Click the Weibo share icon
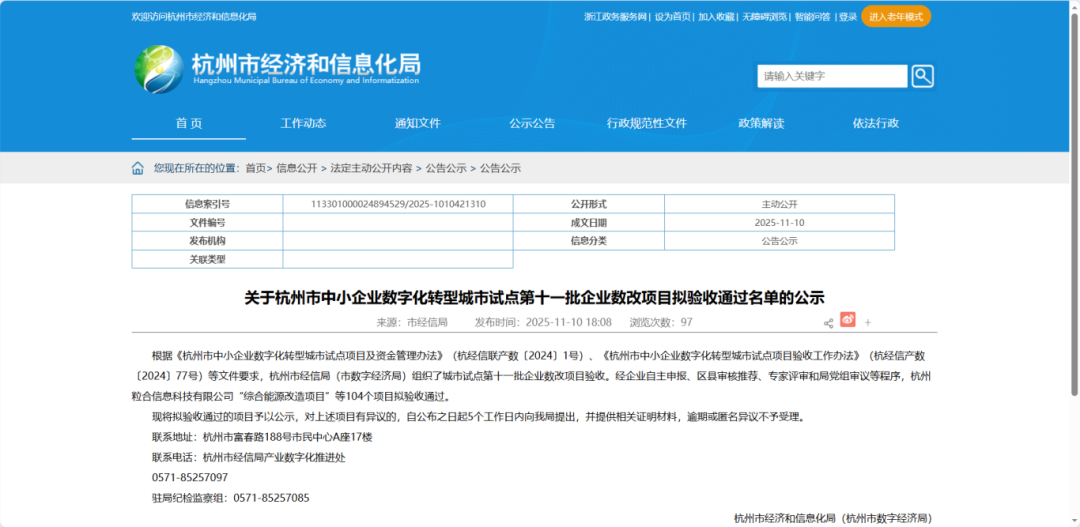 pyautogui.click(x=848, y=321)
